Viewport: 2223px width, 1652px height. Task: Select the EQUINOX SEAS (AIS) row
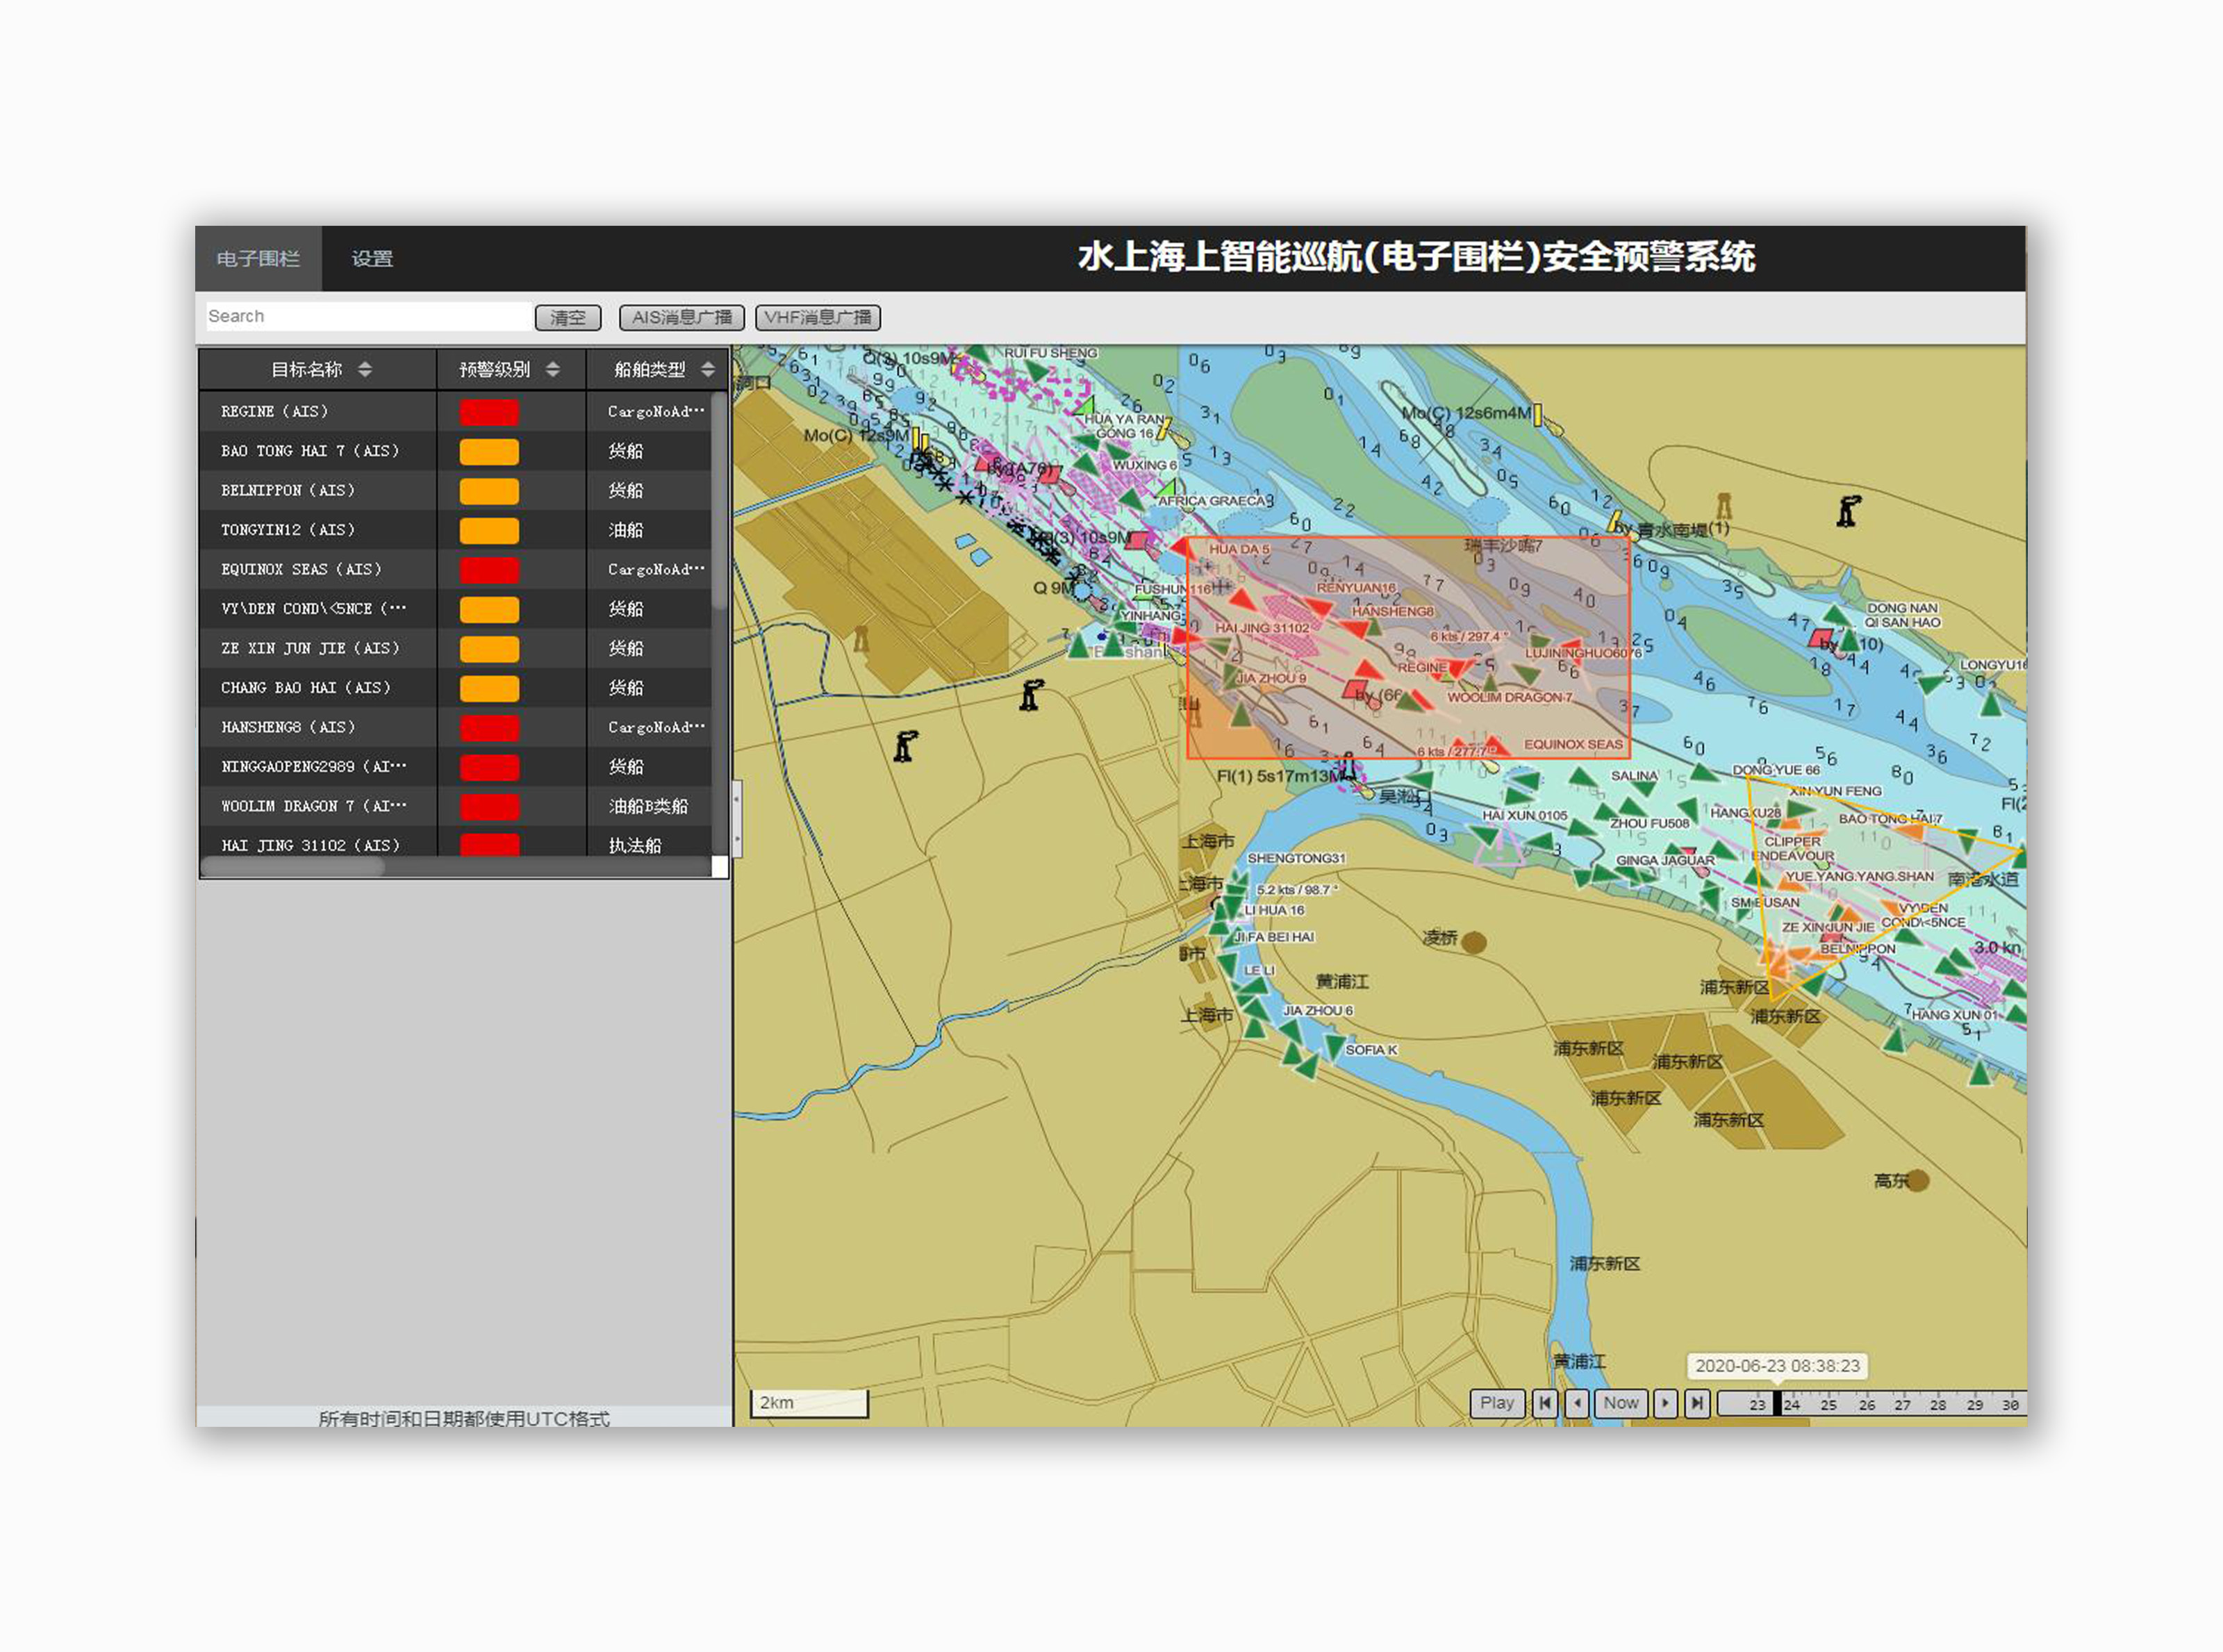pyautogui.click(x=455, y=569)
